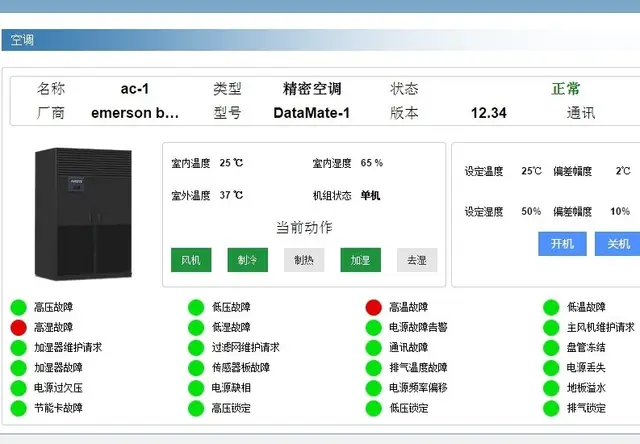
Task: Click the 低湿故障 status light
Action: coord(196,327)
